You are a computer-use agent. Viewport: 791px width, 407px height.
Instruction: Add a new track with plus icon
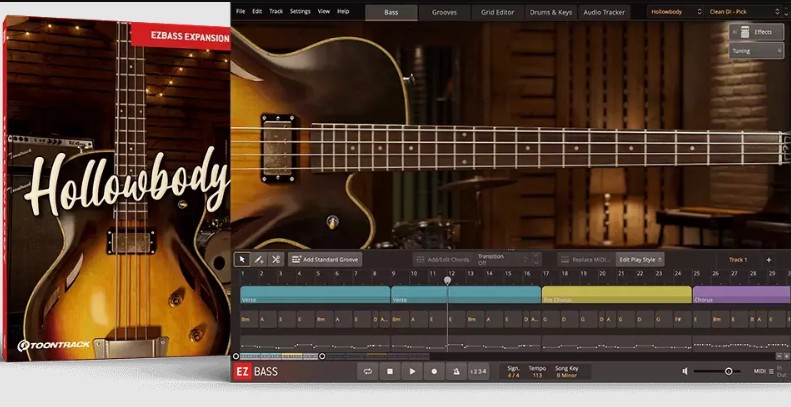[769, 260]
